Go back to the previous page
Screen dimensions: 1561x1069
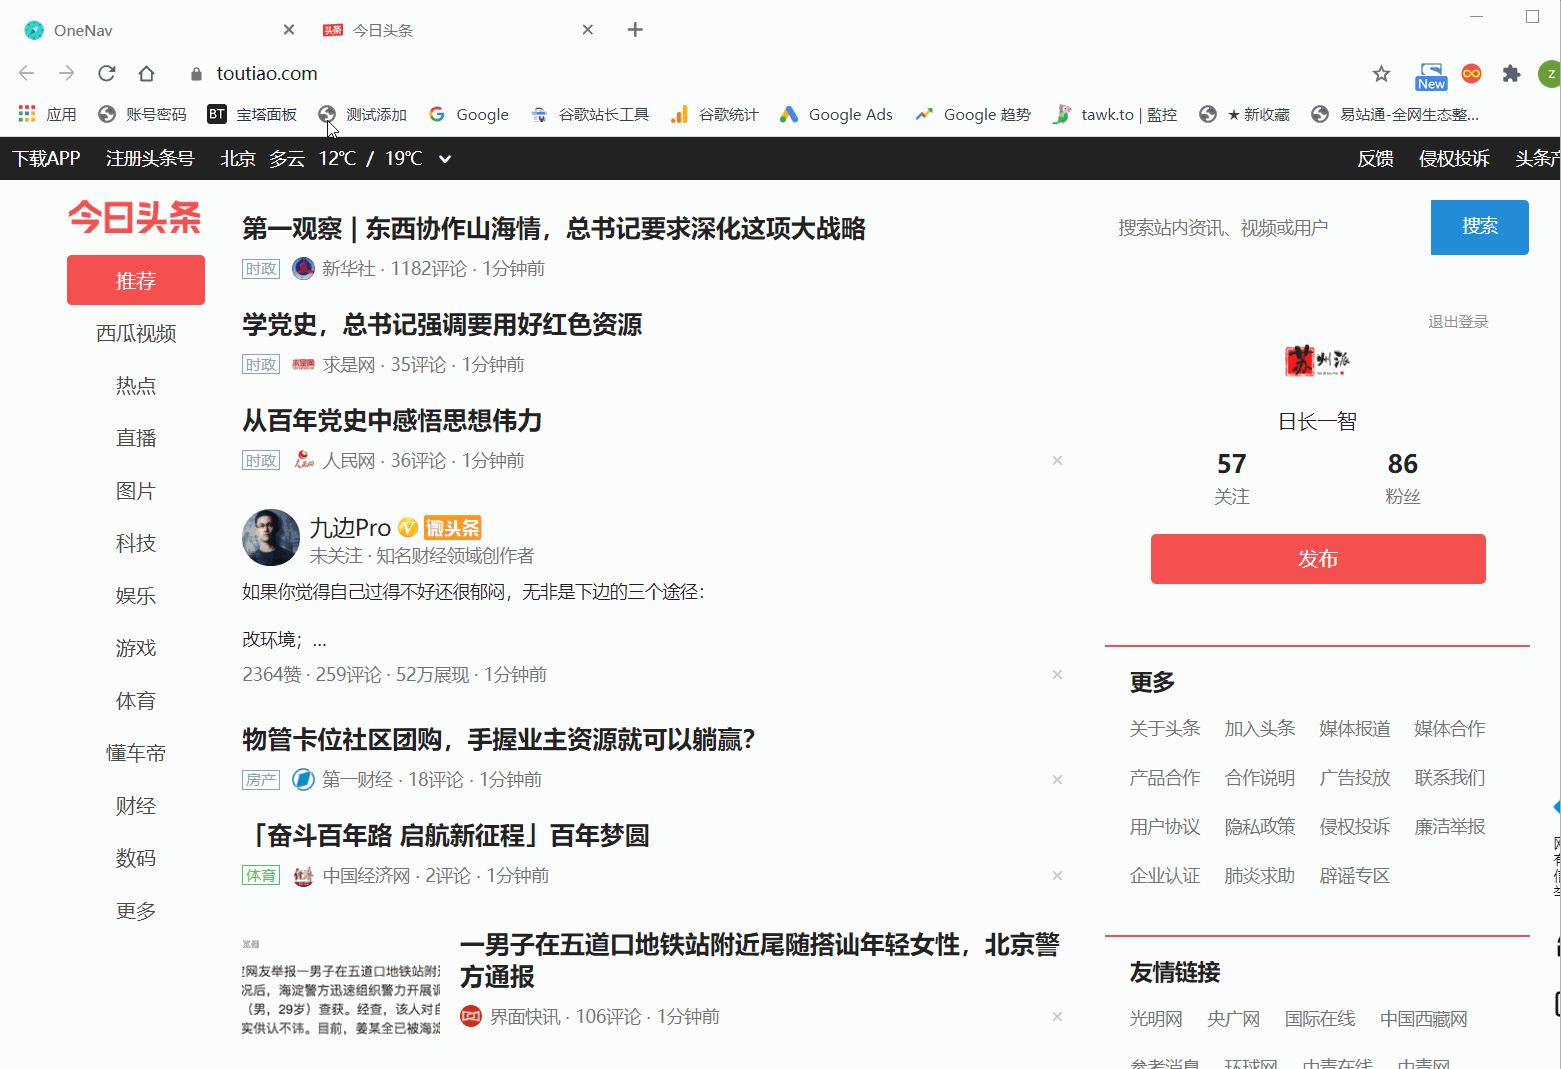(x=27, y=73)
